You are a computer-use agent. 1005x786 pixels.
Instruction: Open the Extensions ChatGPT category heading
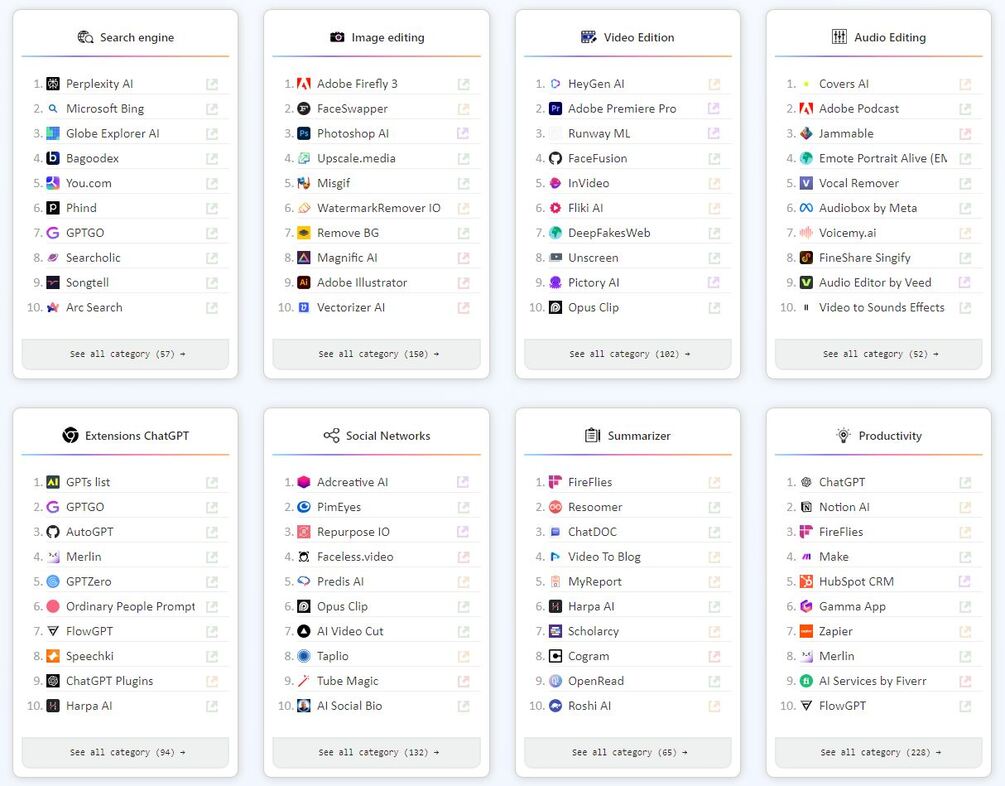[x=126, y=436]
